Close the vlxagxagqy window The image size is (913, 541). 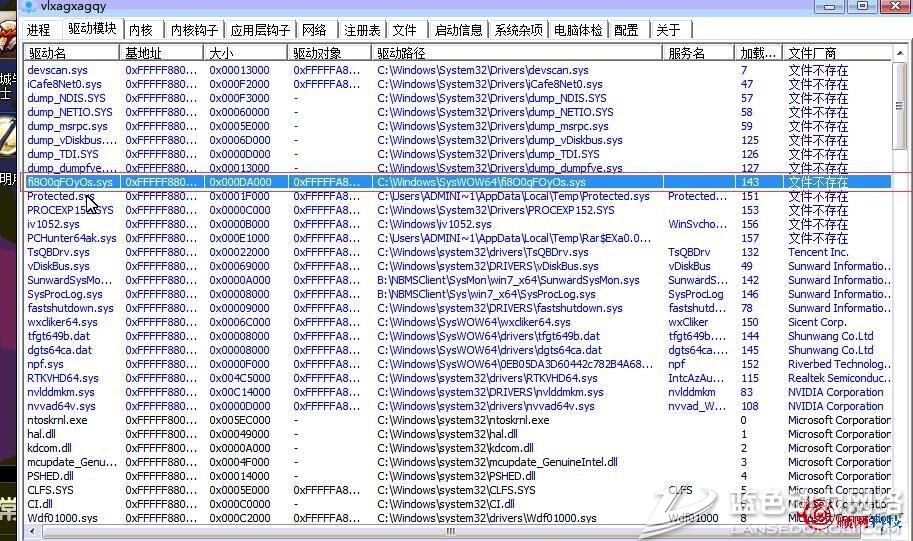(x=892, y=6)
